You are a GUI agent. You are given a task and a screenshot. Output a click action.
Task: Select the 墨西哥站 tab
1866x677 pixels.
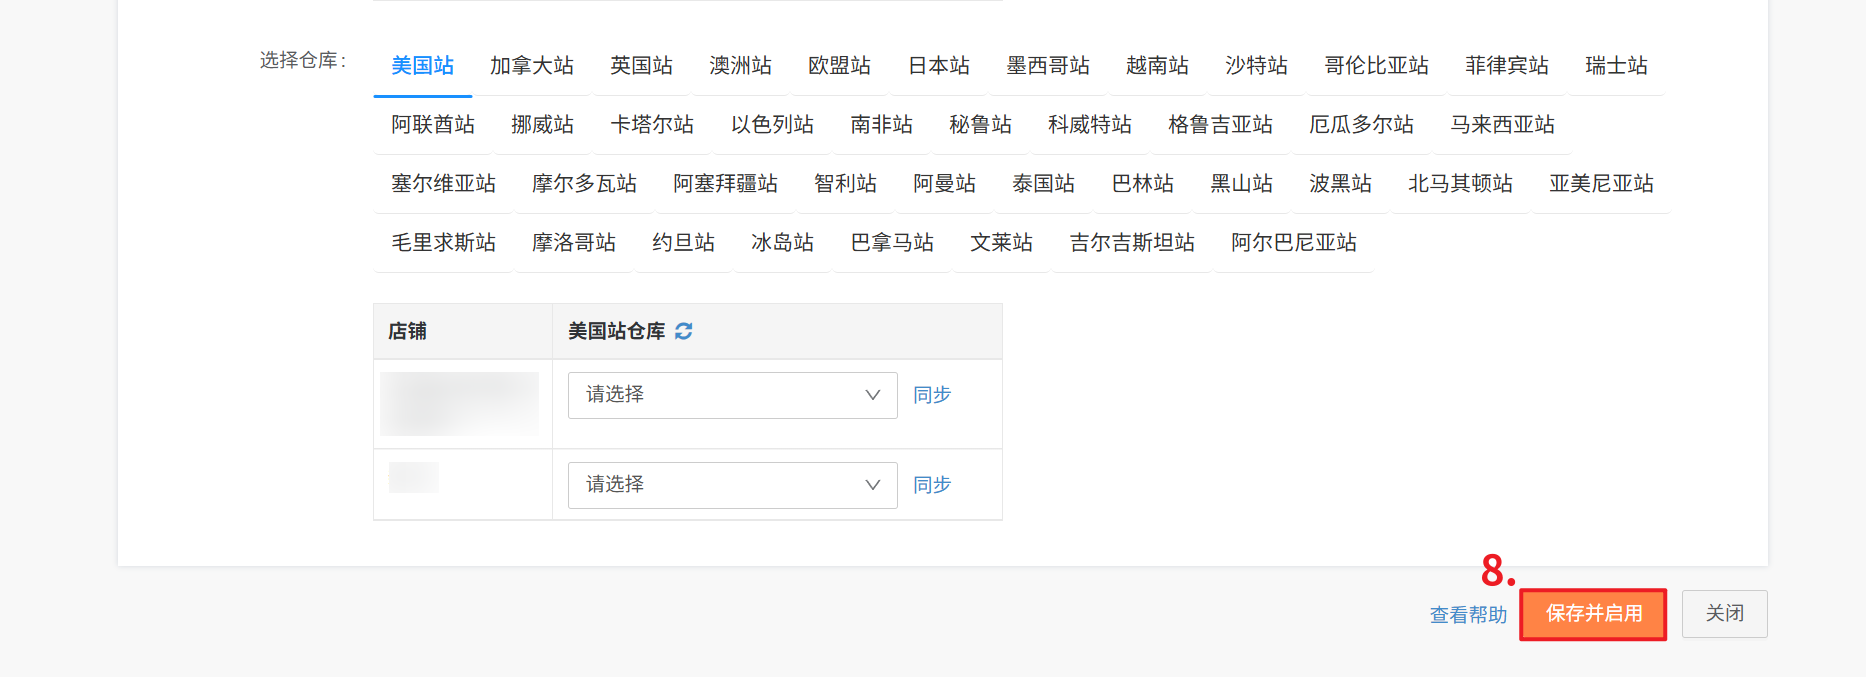[1047, 66]
